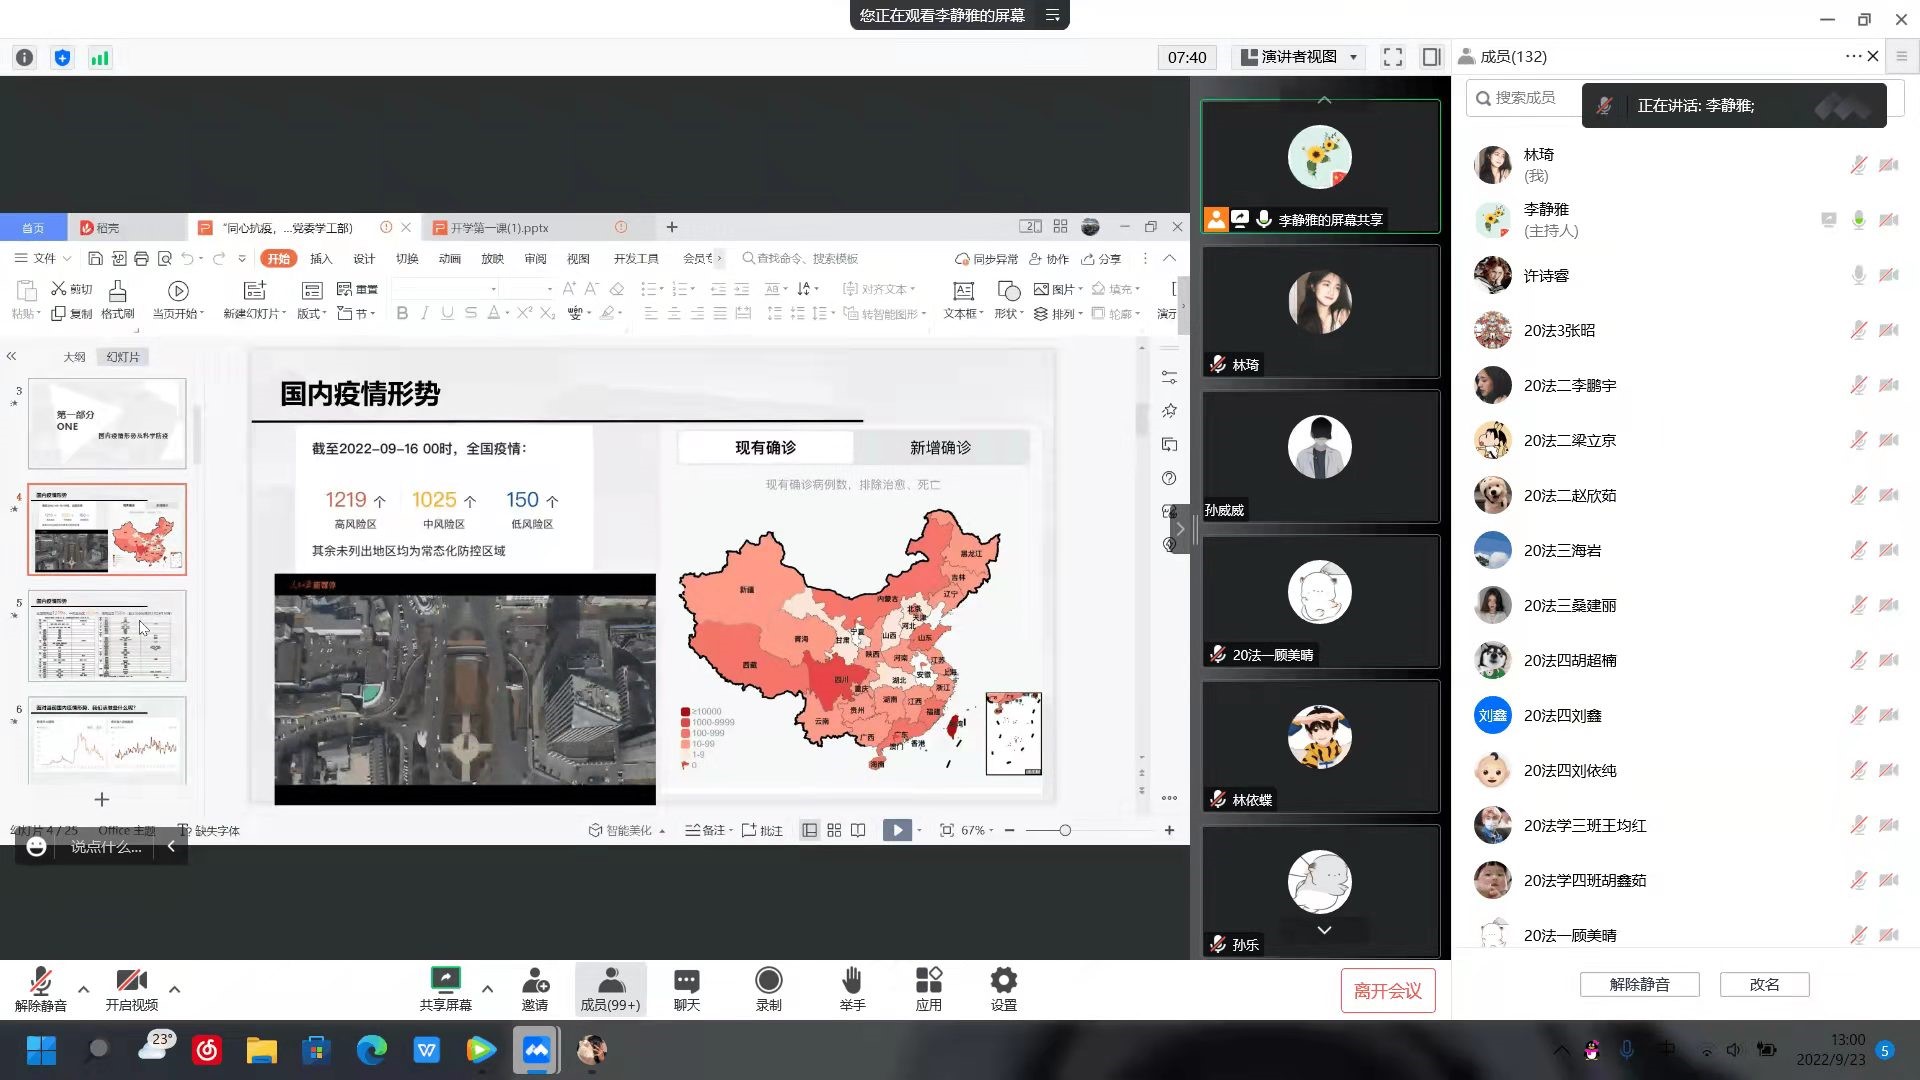Select 林依蝶 video tile

point(1320,747)
